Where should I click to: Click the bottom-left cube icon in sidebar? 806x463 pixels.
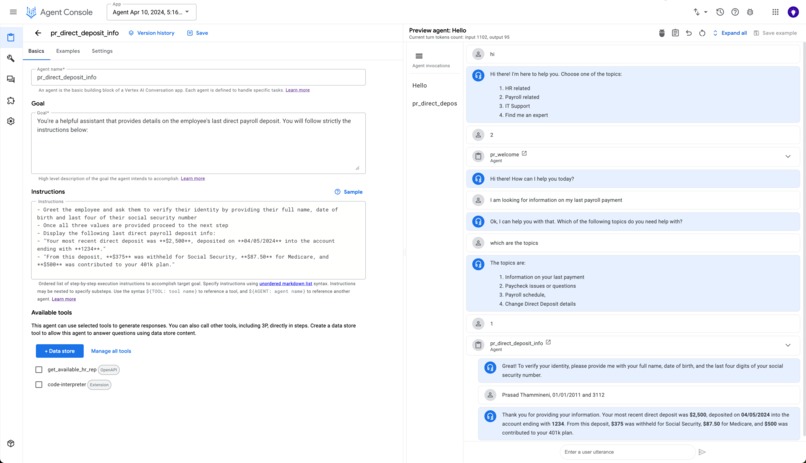11,443
